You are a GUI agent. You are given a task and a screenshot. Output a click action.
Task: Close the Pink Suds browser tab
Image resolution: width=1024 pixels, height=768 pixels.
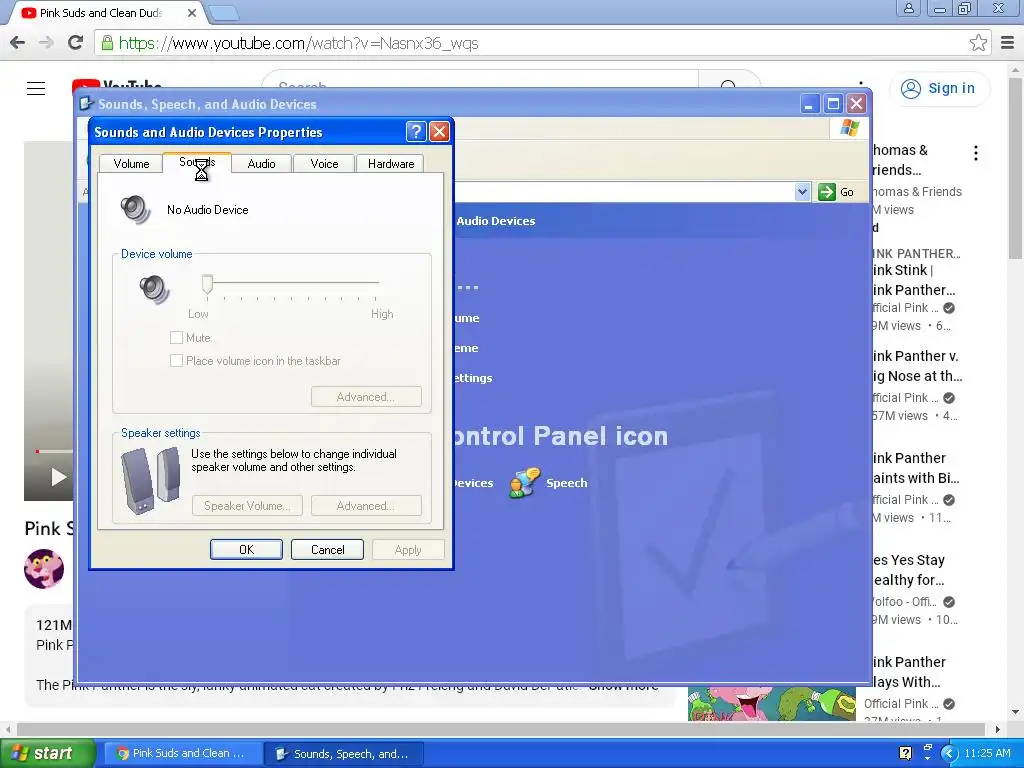point(191,13)
